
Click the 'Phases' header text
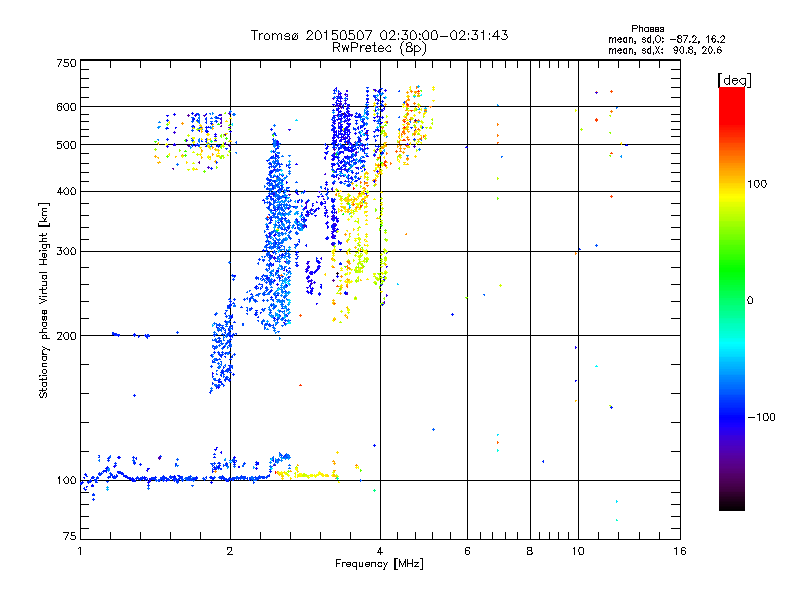[647, 29]
